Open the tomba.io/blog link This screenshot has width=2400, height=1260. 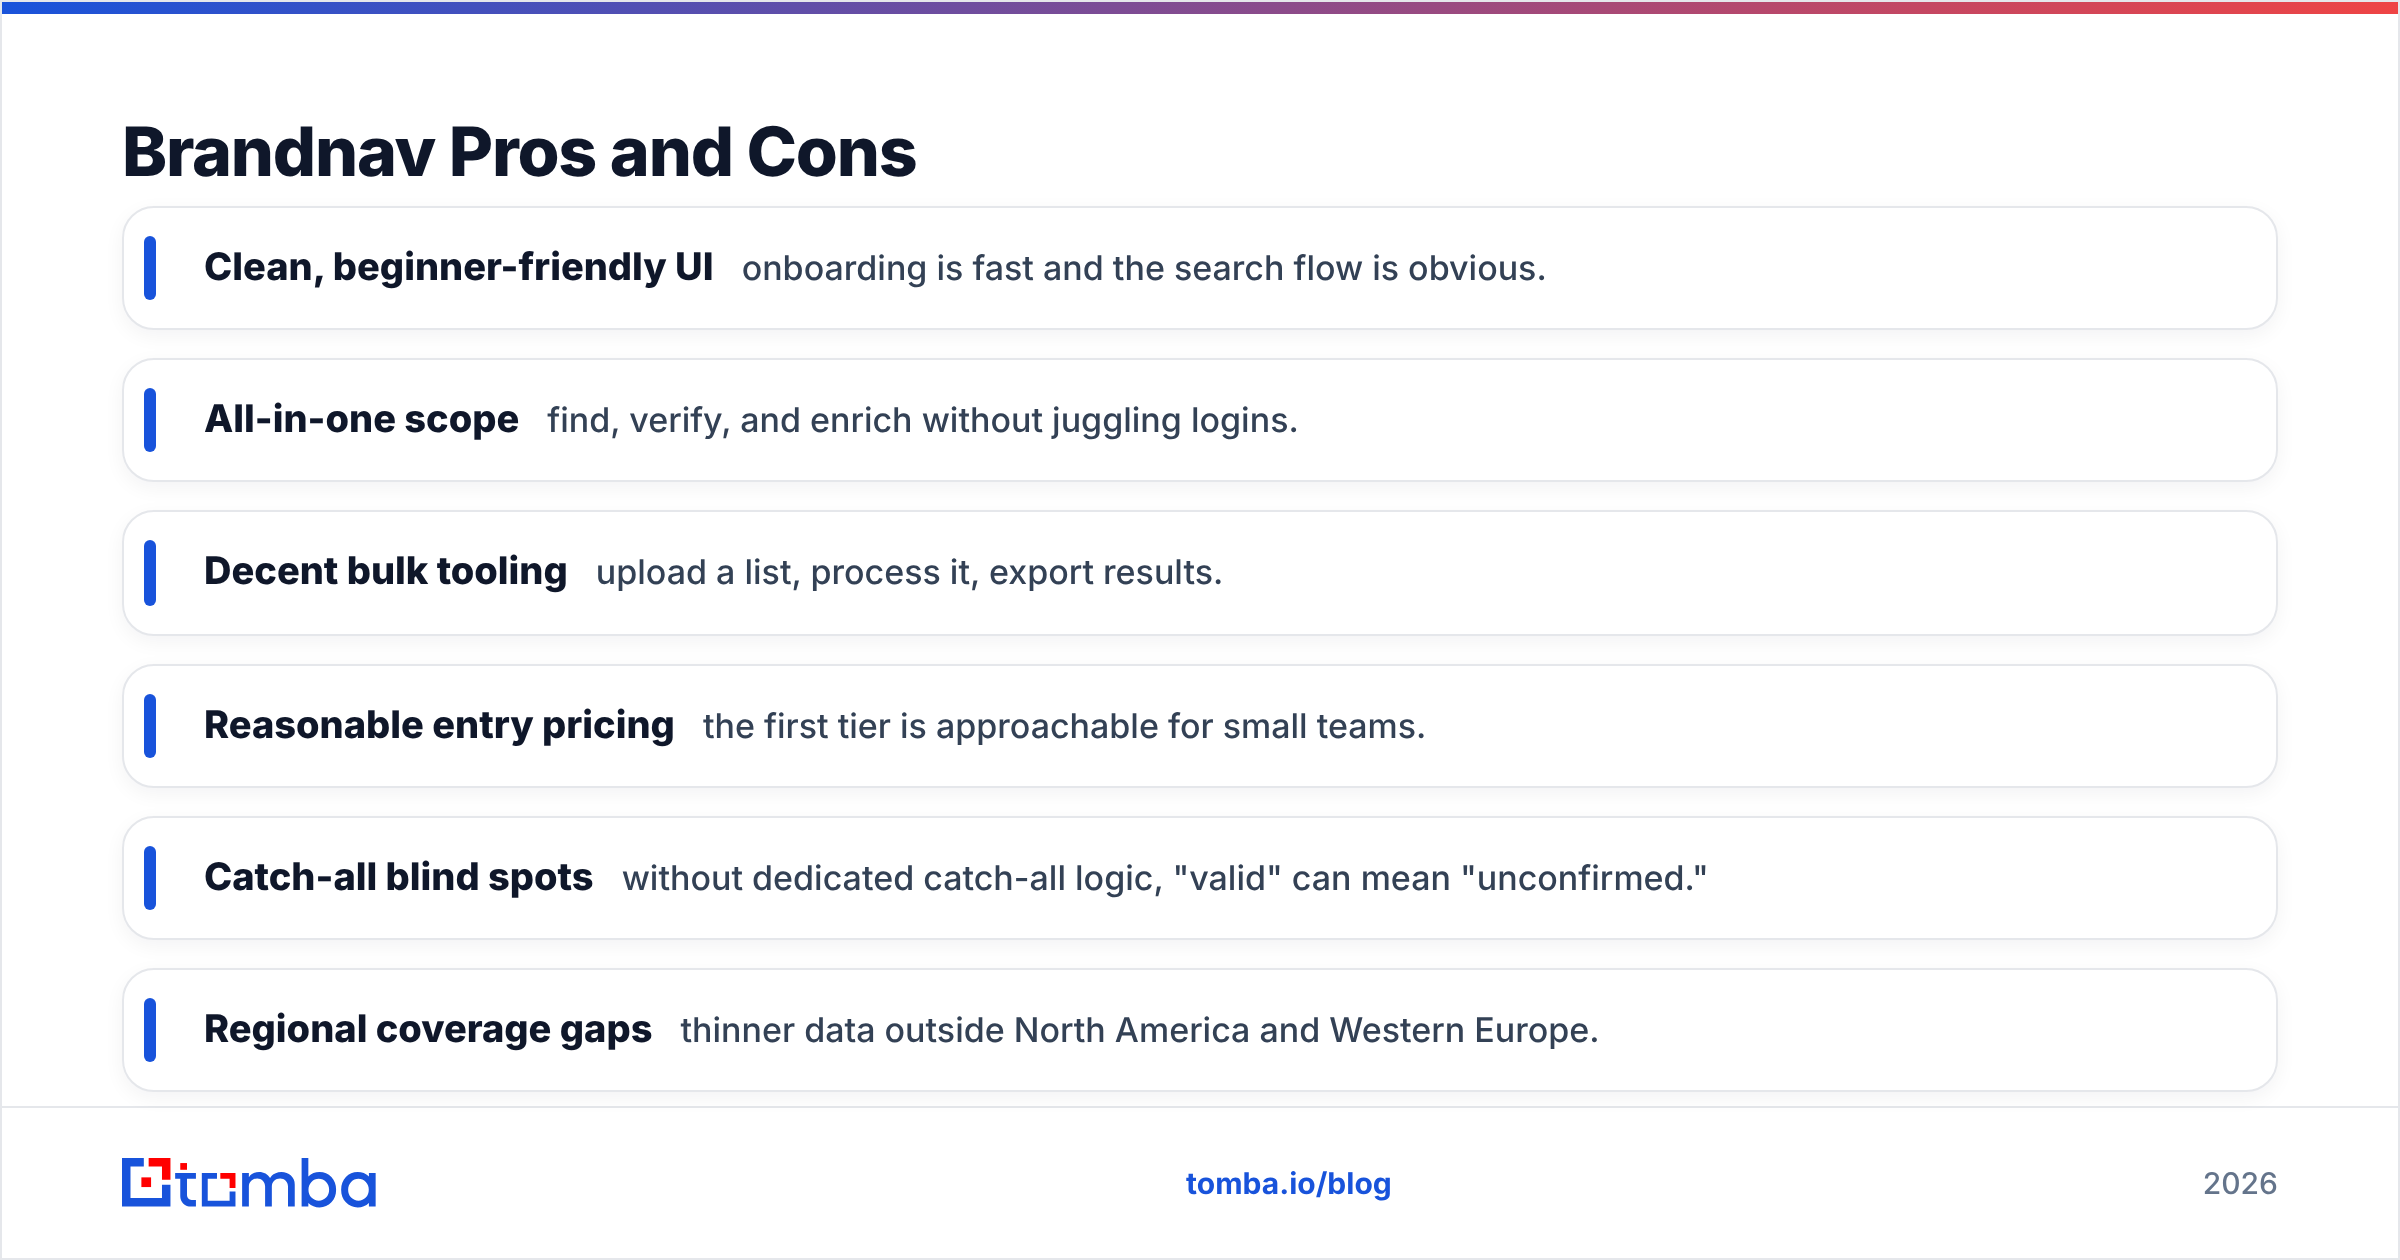click(x=1288, y=1184)
